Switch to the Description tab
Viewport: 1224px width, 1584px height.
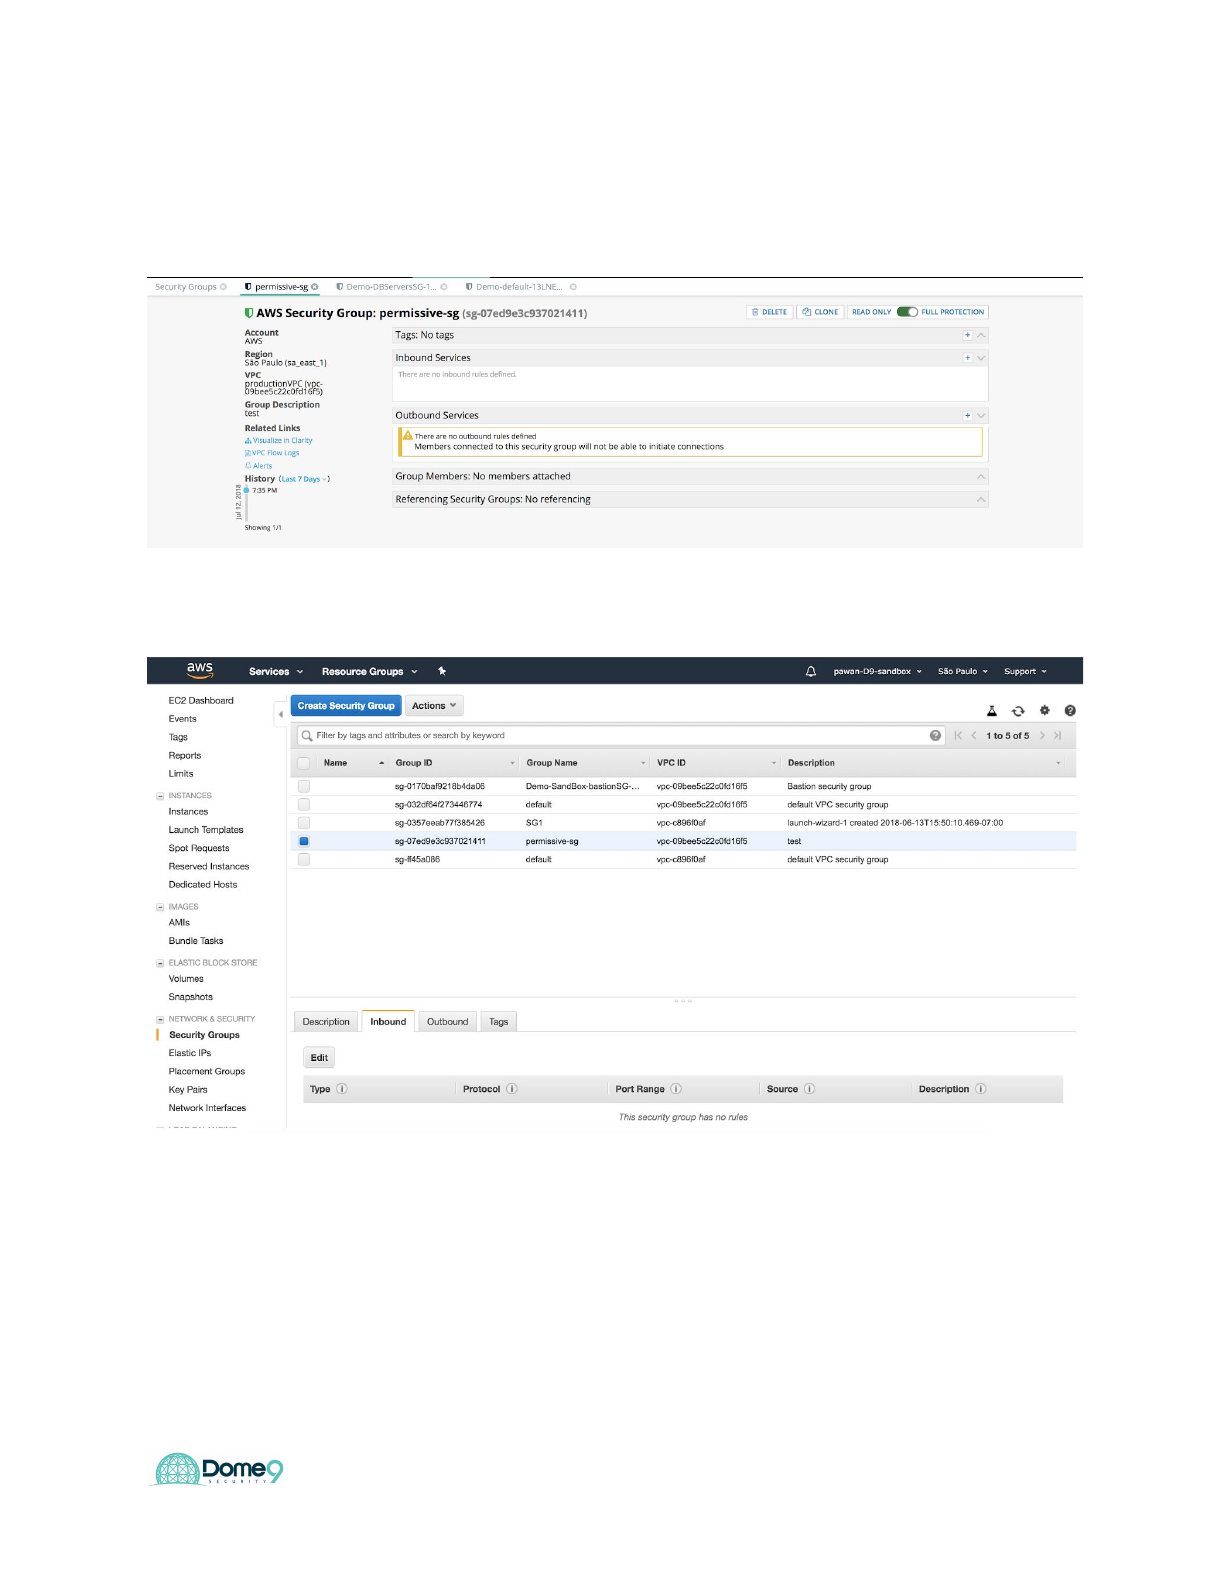(x=326, y=1022)
